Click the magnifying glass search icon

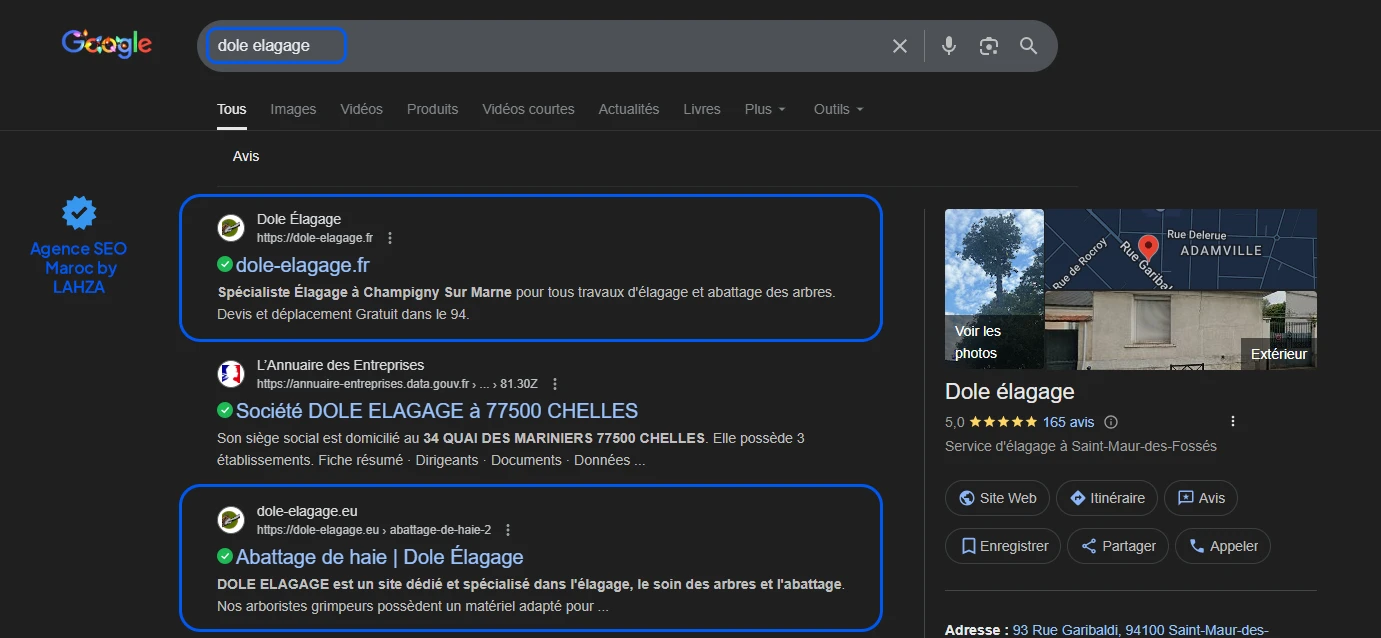pos(1028,46)
